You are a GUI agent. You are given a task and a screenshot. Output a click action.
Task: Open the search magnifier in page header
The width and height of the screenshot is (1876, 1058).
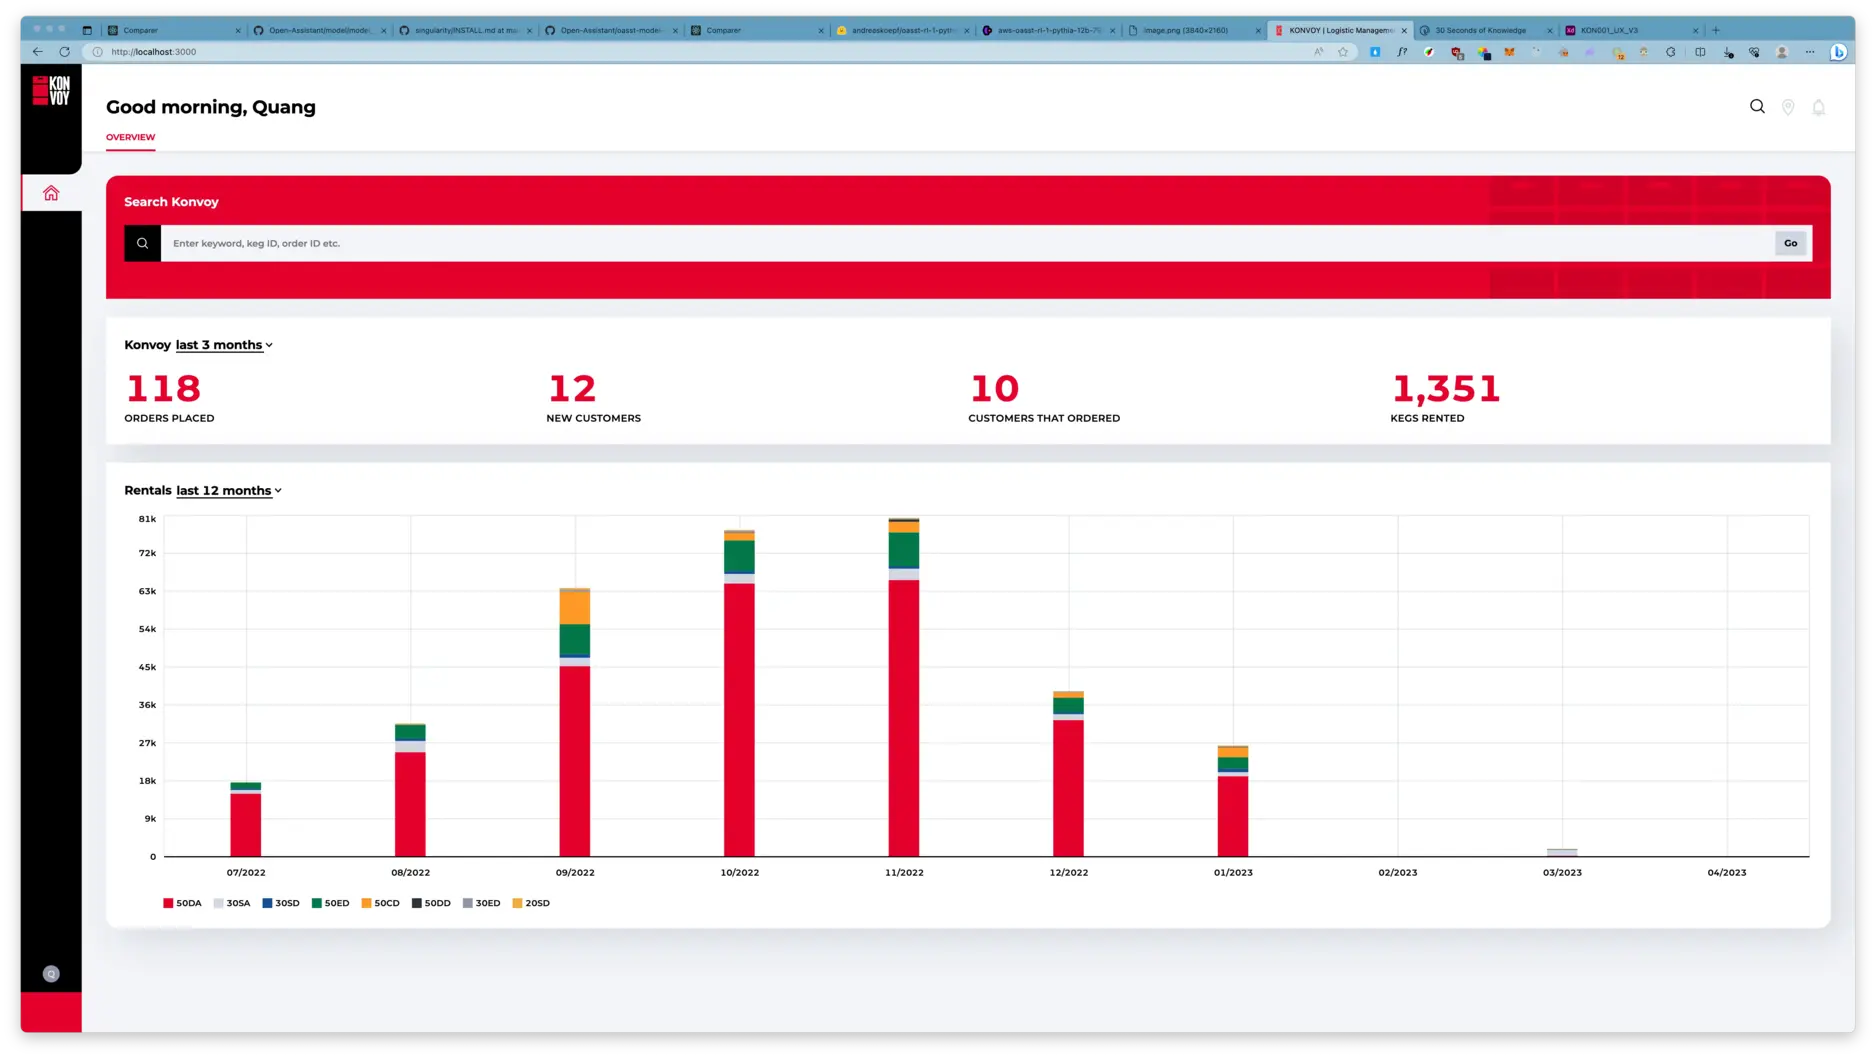click(1757, 106)
